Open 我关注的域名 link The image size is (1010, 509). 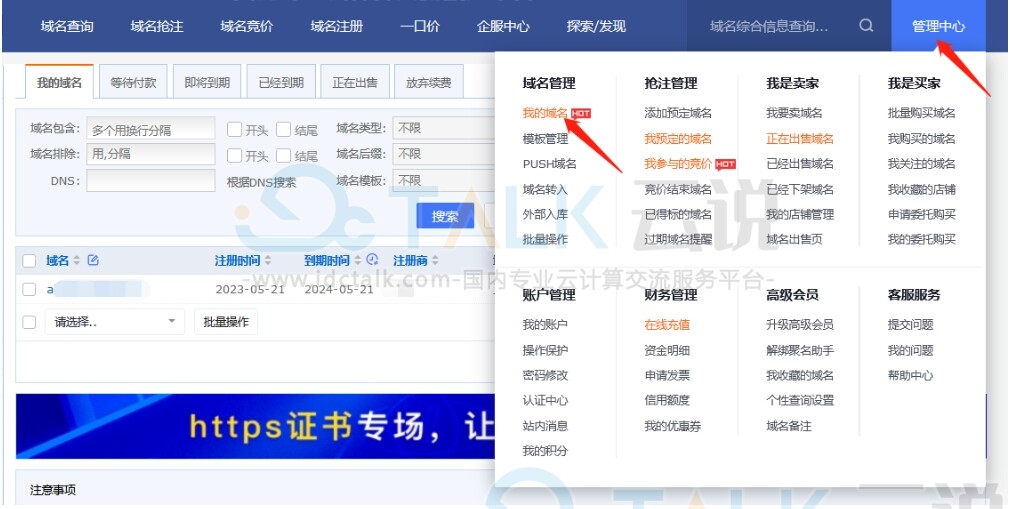point(921,164)
